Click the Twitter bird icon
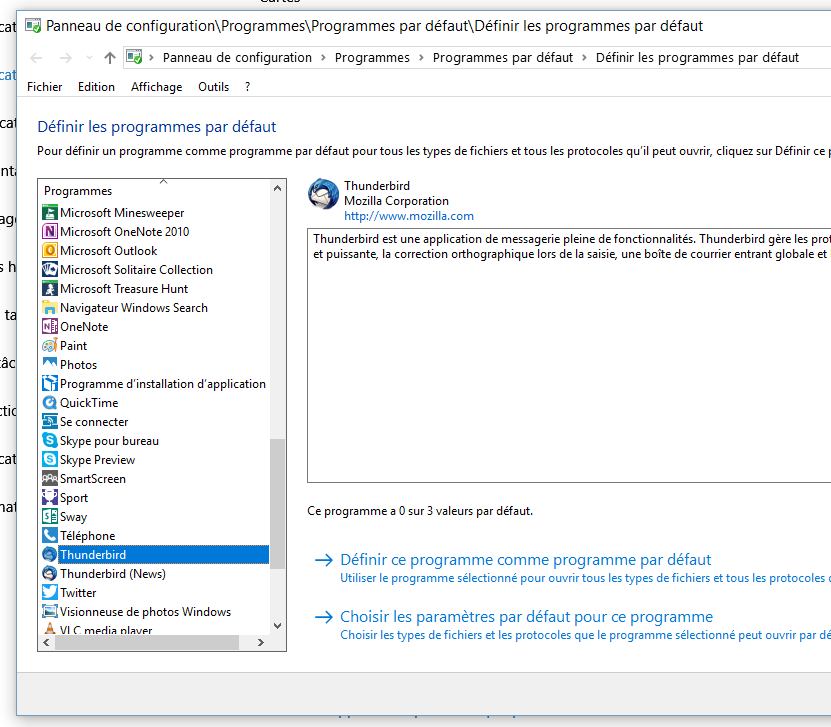Viewport: 831px width, 727px height. [x=49, y=592]
